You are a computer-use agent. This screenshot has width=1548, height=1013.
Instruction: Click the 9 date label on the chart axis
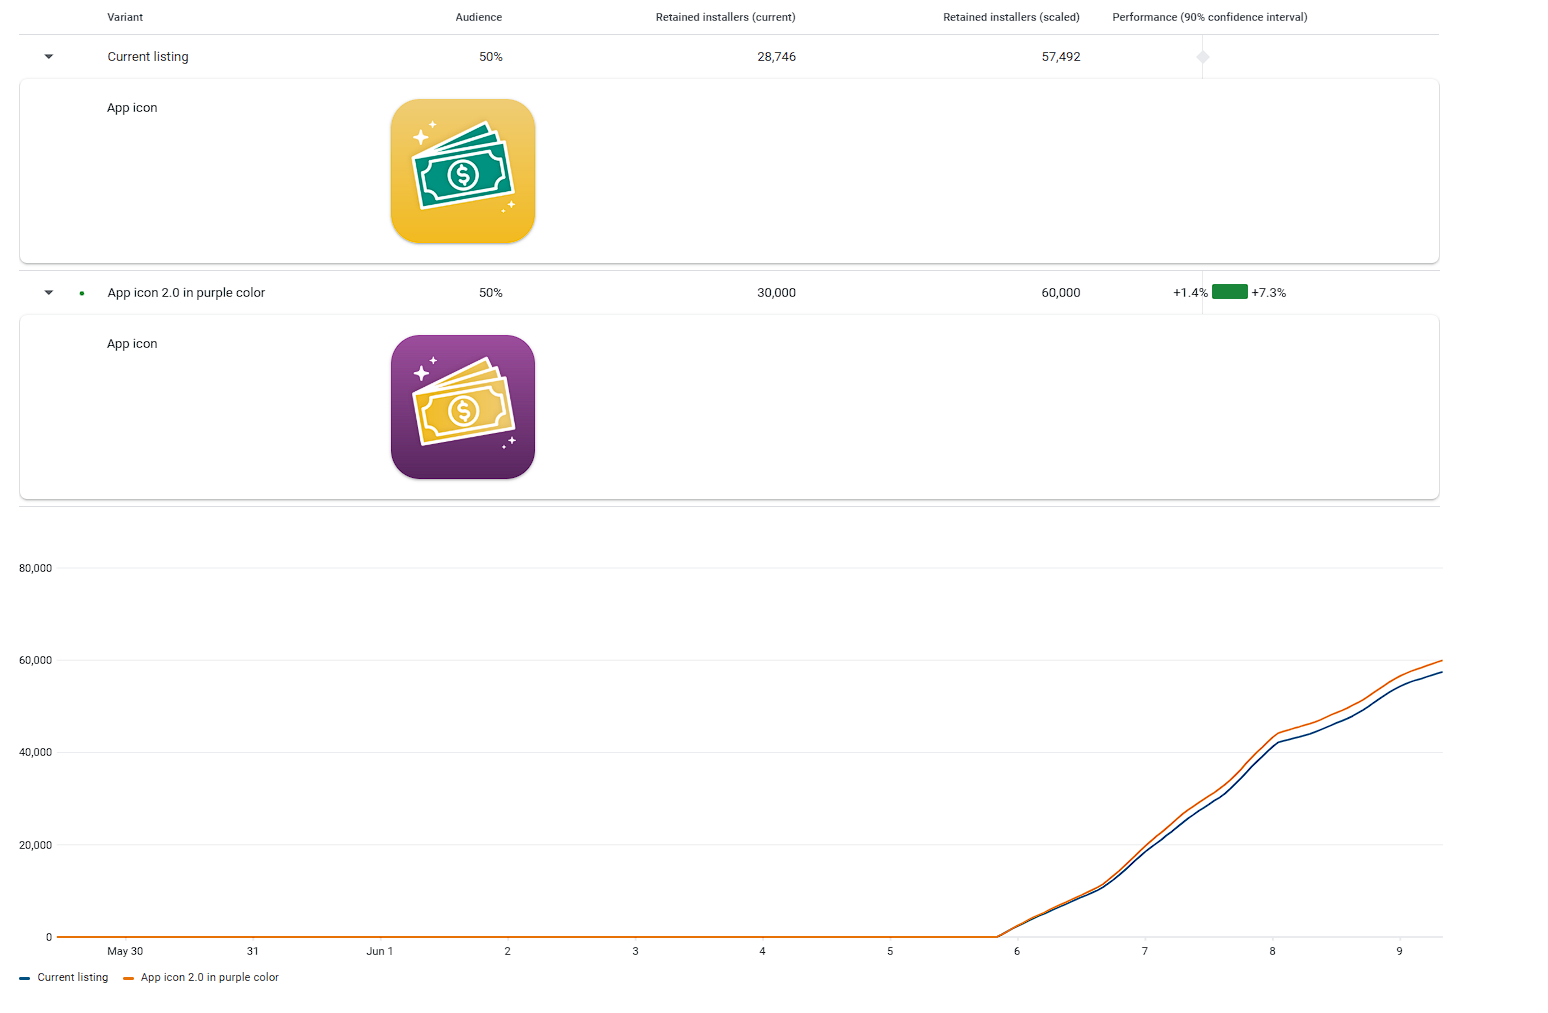[1399, 951]
